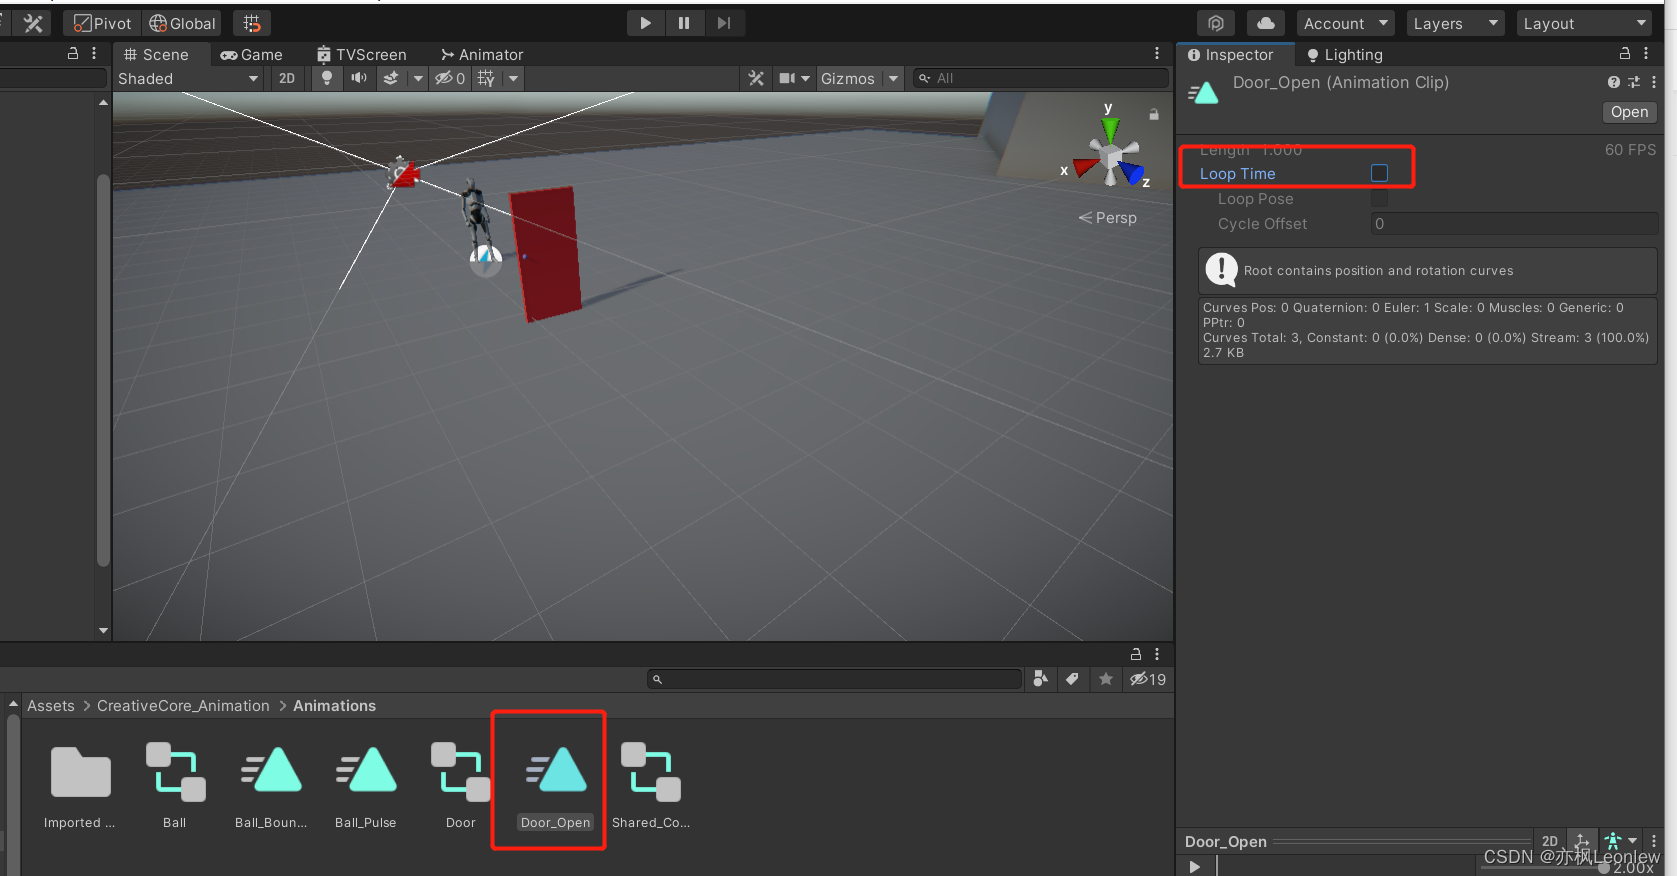Click the Project panel search field
Screen dimensions: 1677x876
[835, 680]
